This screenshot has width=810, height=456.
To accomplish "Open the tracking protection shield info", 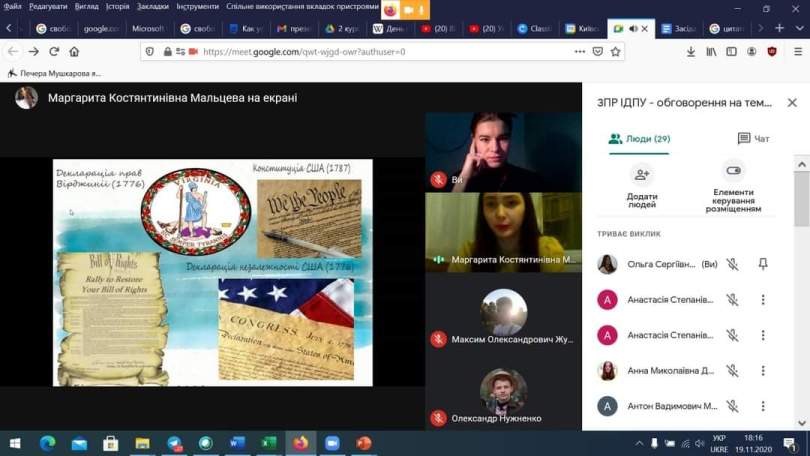I will [150, 52].
